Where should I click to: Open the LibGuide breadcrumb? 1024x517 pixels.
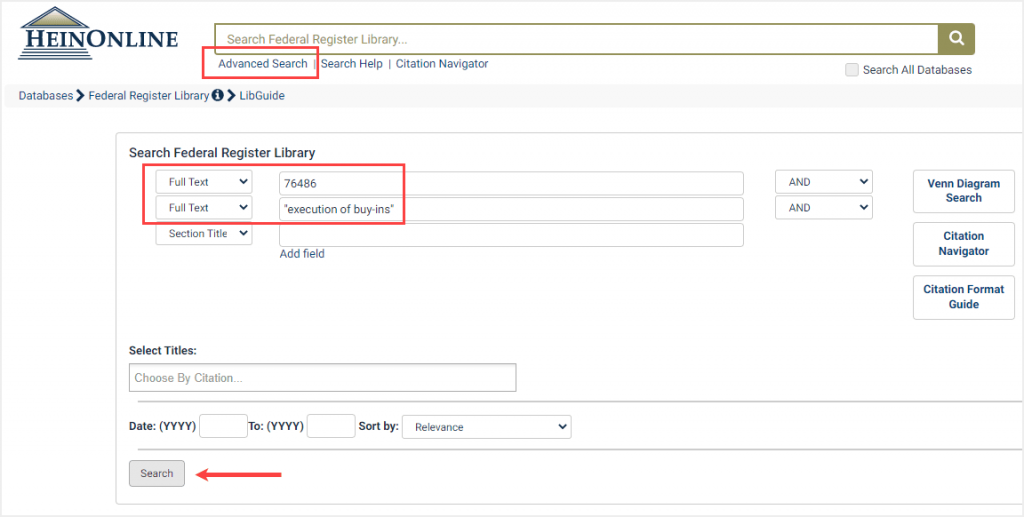coord(262,95)
